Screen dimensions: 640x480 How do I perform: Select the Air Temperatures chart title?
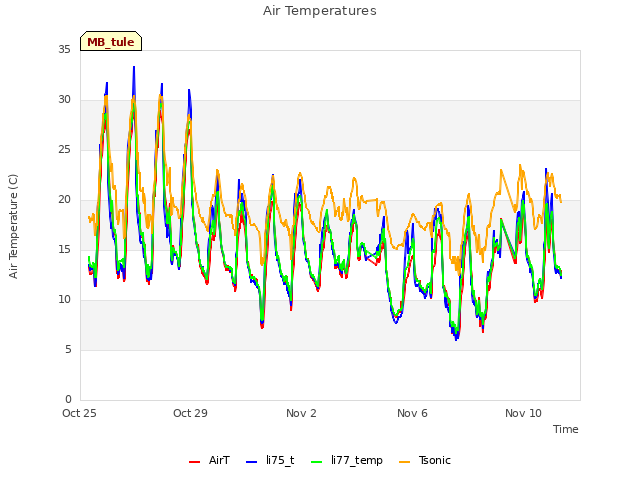[x=320, y=11]
